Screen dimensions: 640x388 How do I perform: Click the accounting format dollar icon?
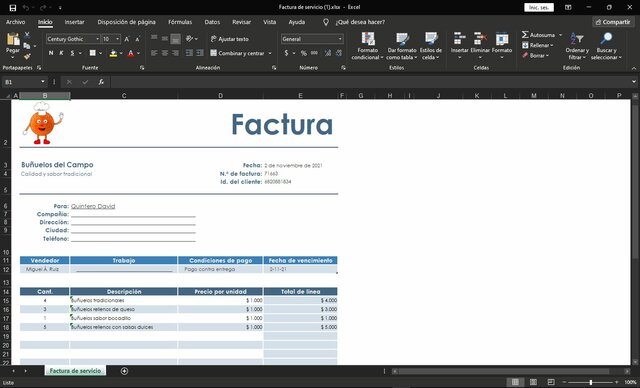tap(286, 53)
